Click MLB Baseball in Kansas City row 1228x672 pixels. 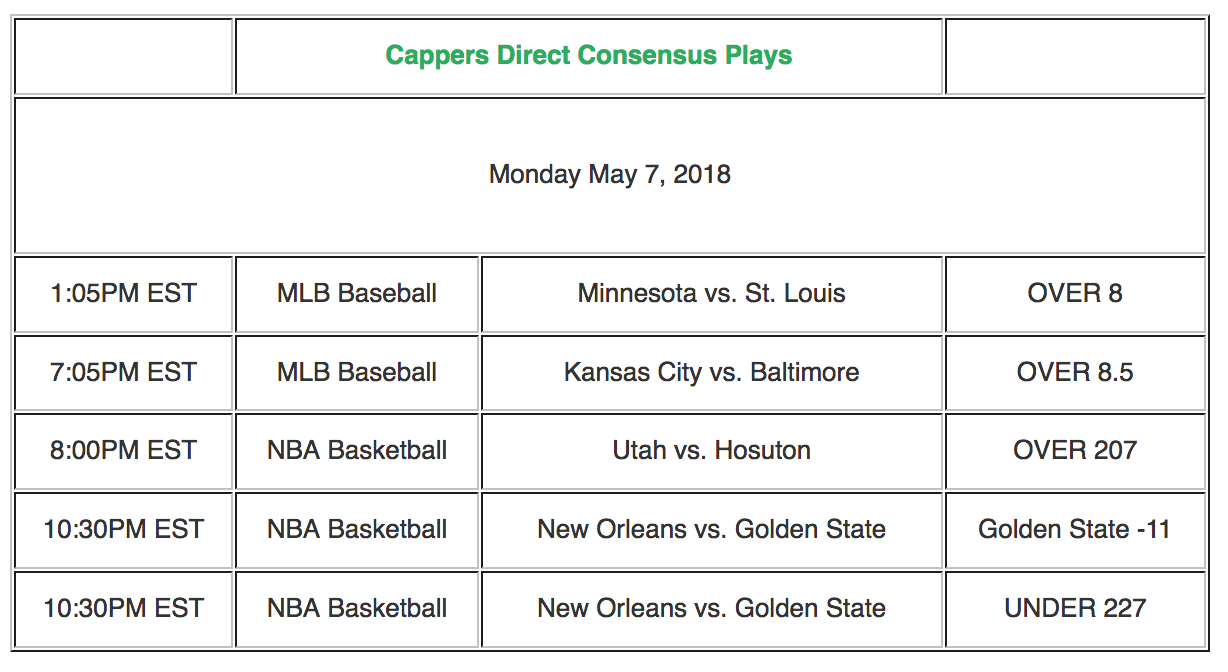click(357, 373)
